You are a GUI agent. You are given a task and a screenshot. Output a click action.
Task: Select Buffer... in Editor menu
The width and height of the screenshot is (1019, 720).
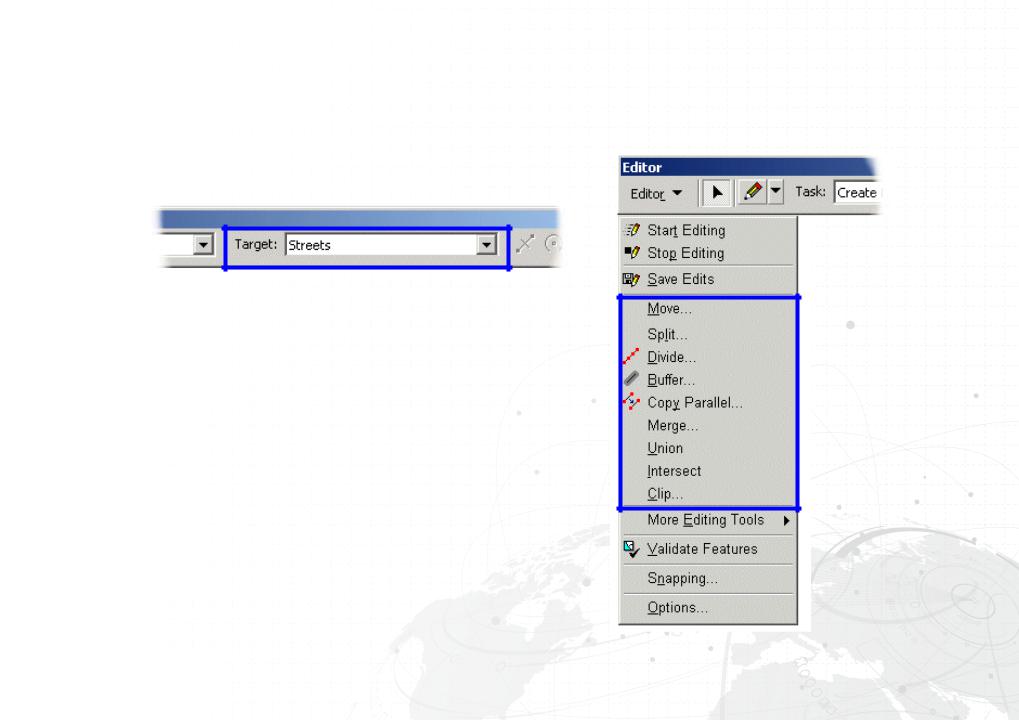pyautogui.click(x=708, y=379)
